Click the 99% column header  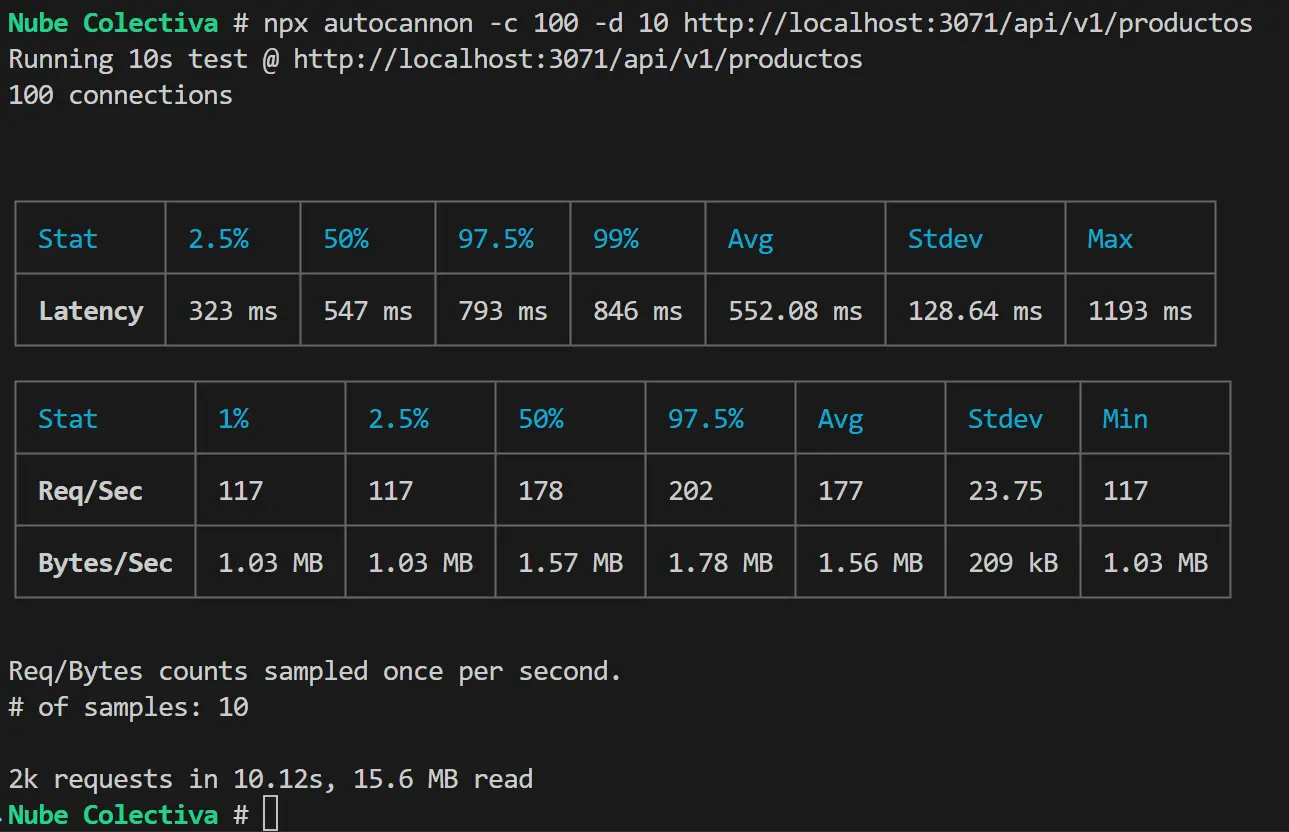click(x=616, y=239)
